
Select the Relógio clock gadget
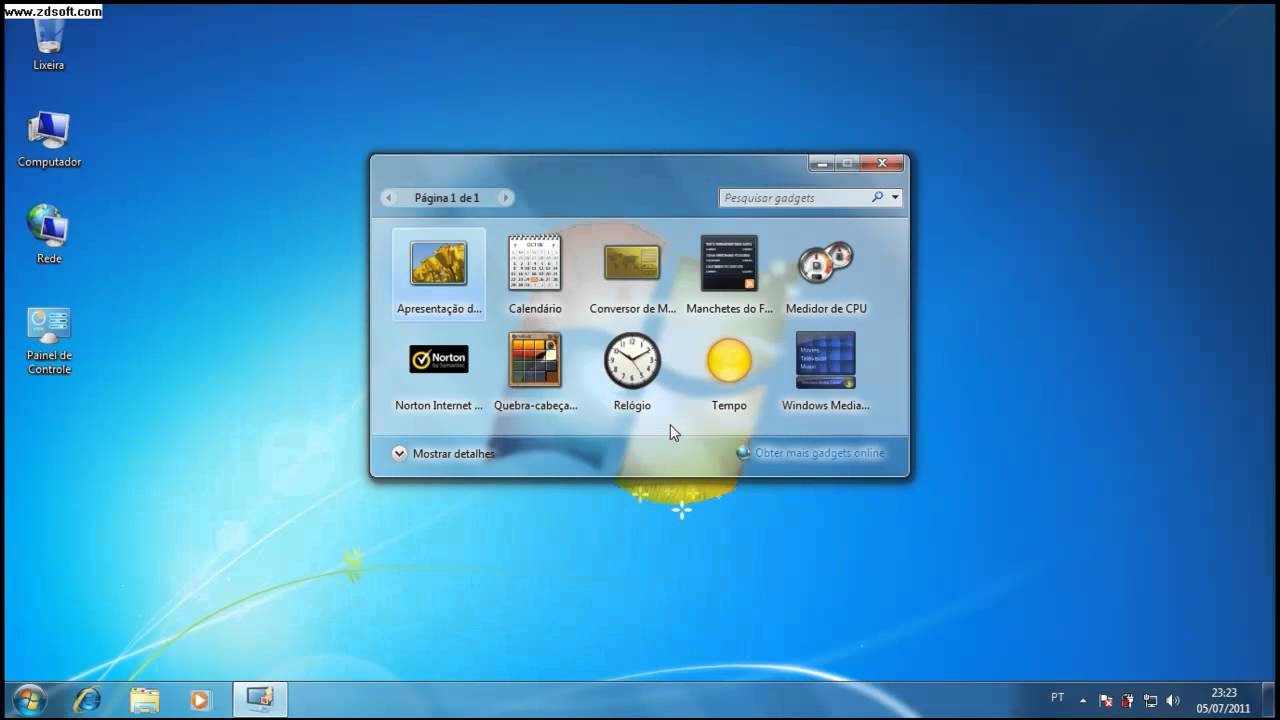click(x=632, y=370)
